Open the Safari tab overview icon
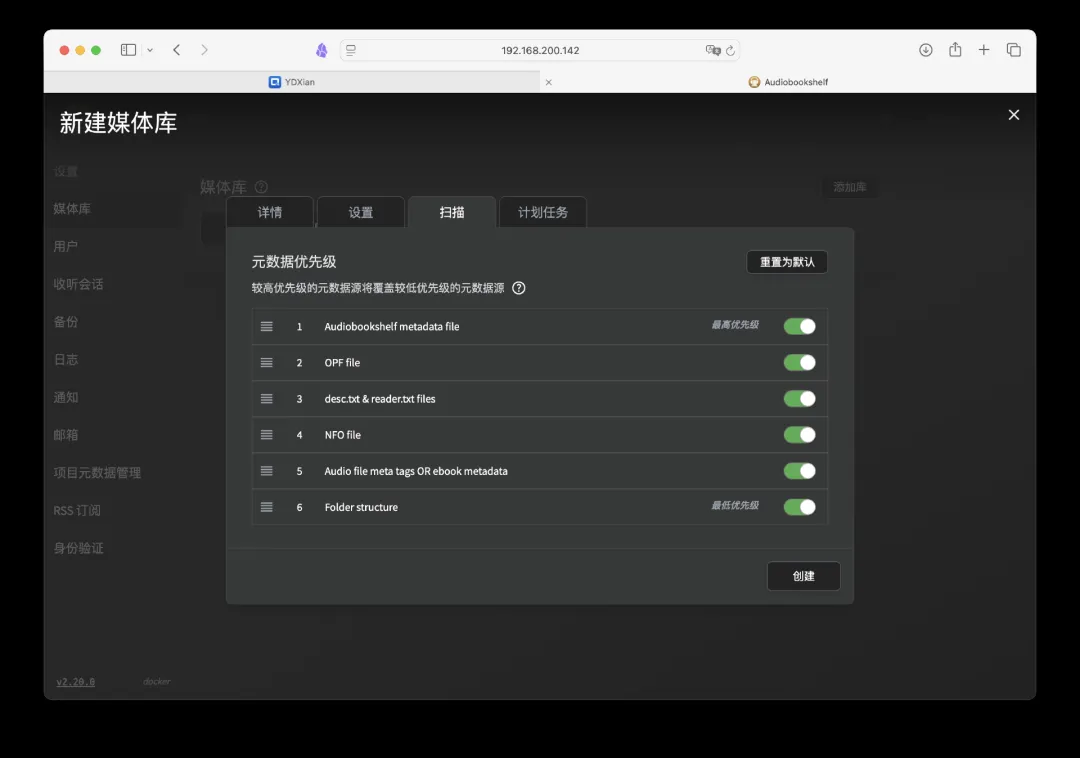The height and width of the screenshot is (758, 1080). click(x=1013, y=50)
